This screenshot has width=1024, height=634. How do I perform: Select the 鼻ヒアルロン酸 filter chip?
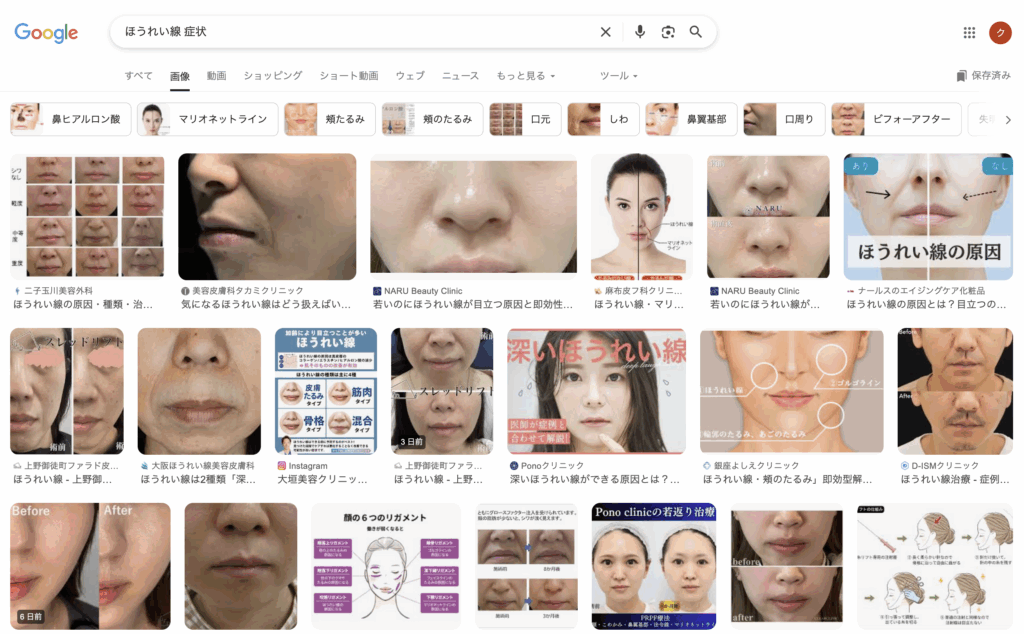pos(71,119)
